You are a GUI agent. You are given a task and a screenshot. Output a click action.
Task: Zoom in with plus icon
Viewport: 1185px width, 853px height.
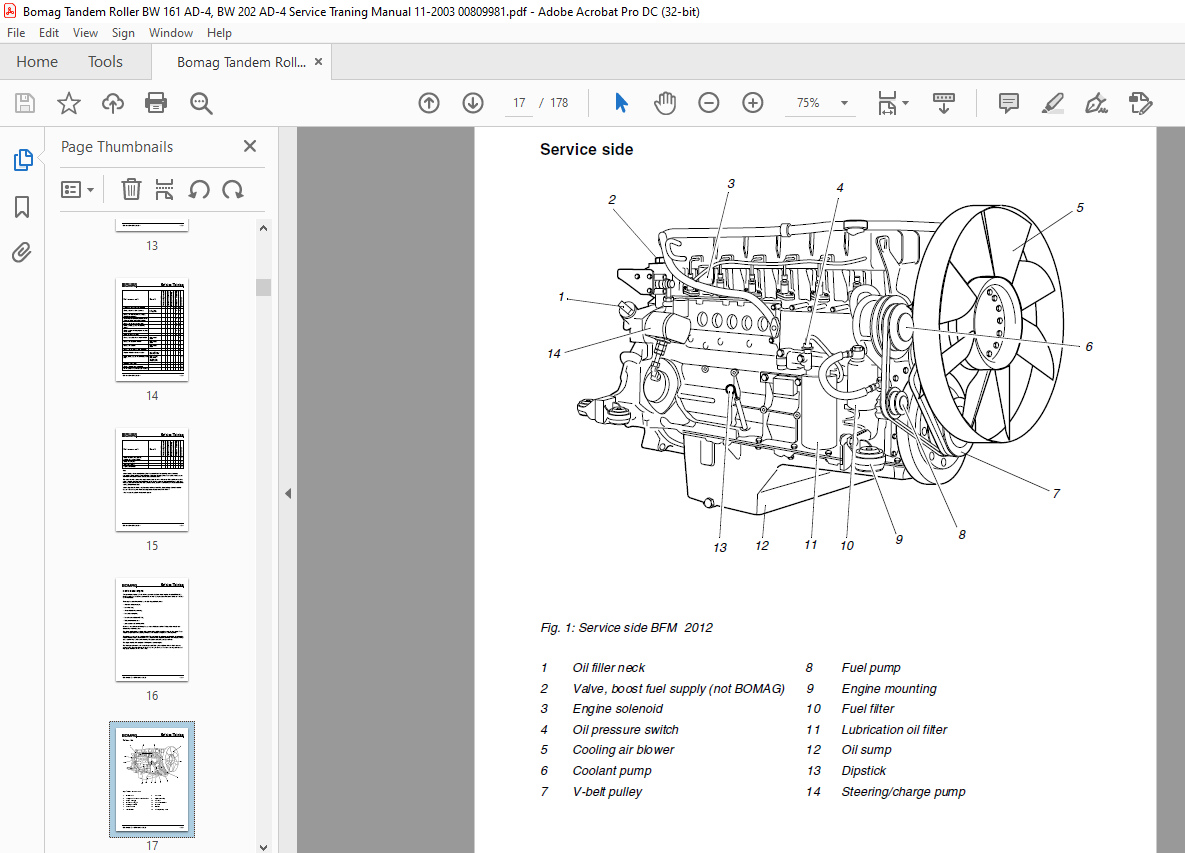click(753, 103)
